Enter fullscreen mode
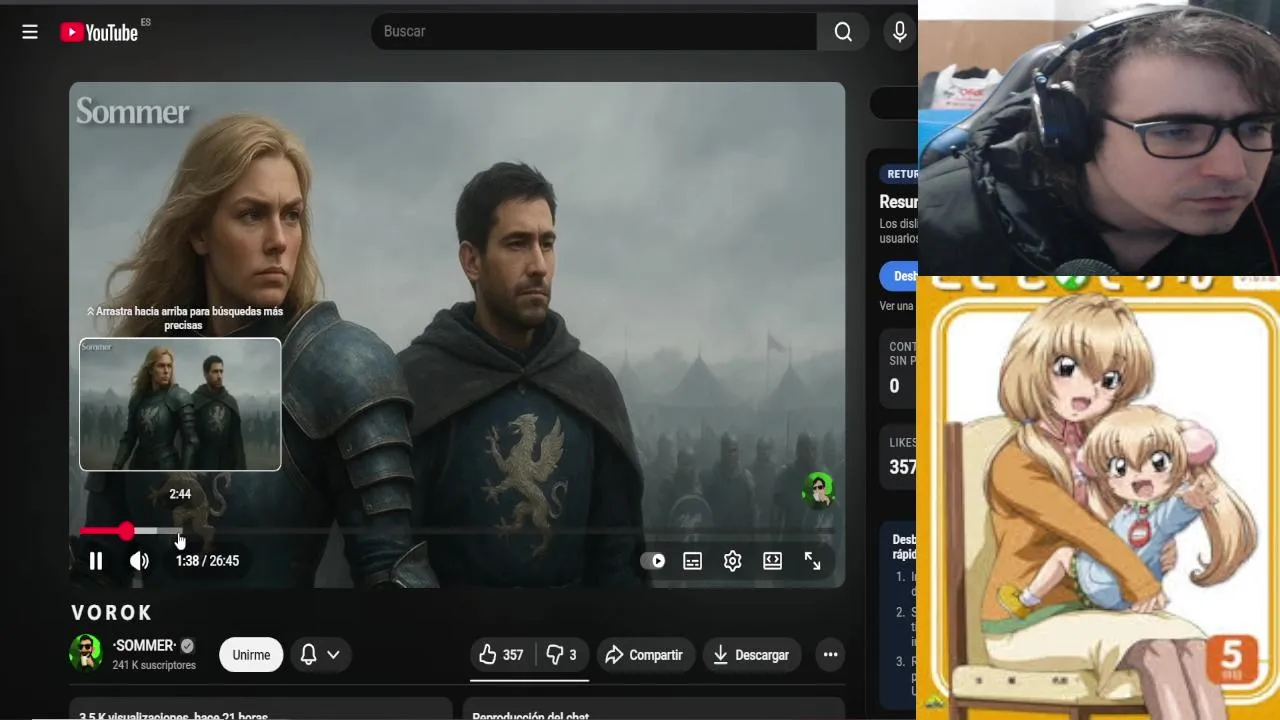1280x720 pixels. tap(813, 561)
